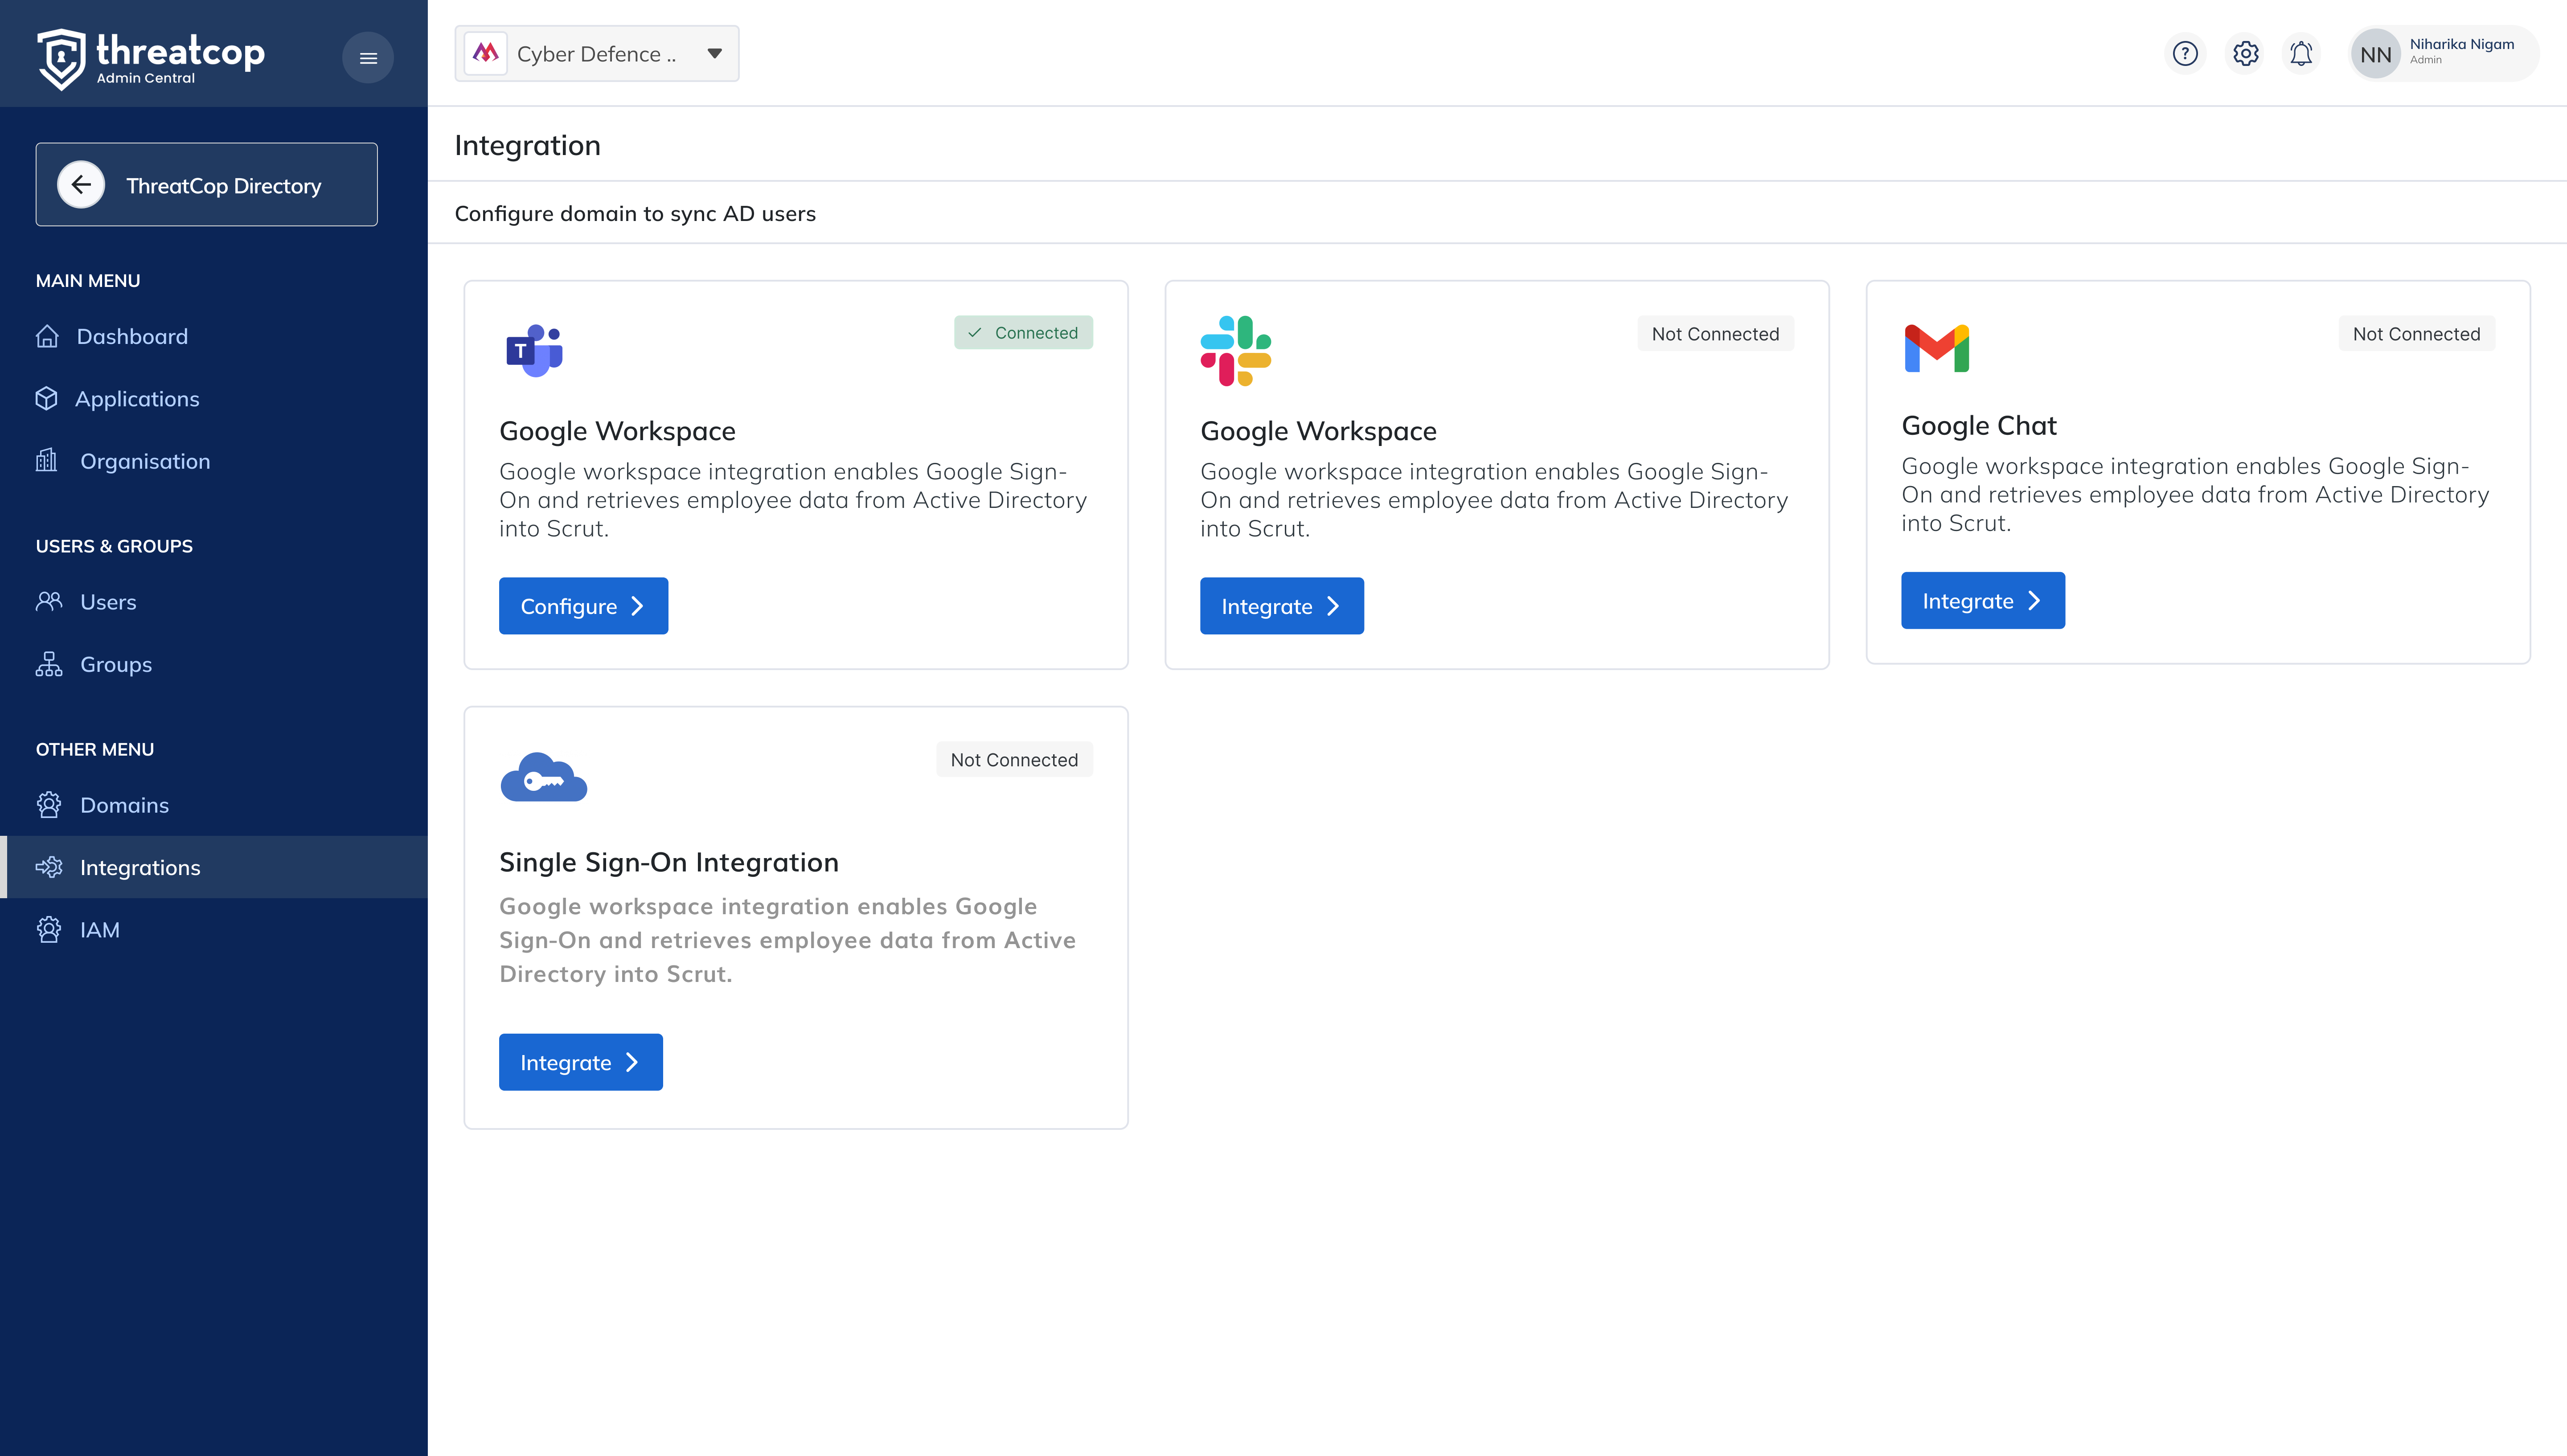Viewport: 2567px width, 1456px height.
Task: Click the NN user avatar
Action: (2376, 54)
